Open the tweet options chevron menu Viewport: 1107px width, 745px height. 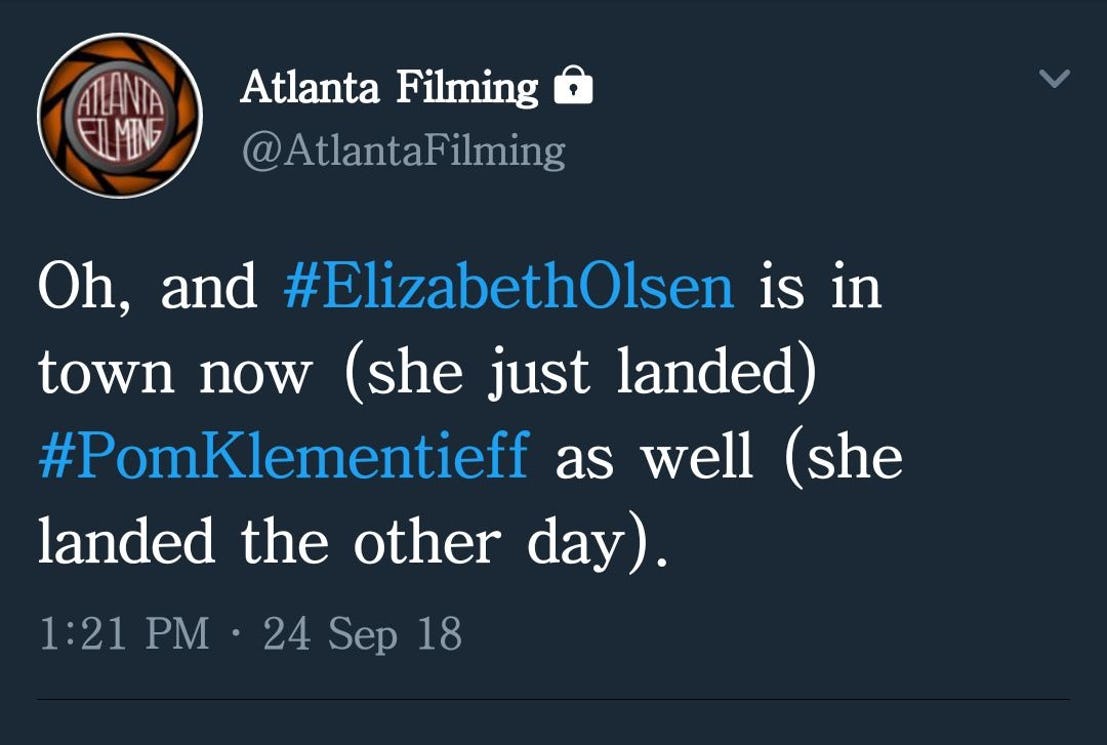point(1055,78)
